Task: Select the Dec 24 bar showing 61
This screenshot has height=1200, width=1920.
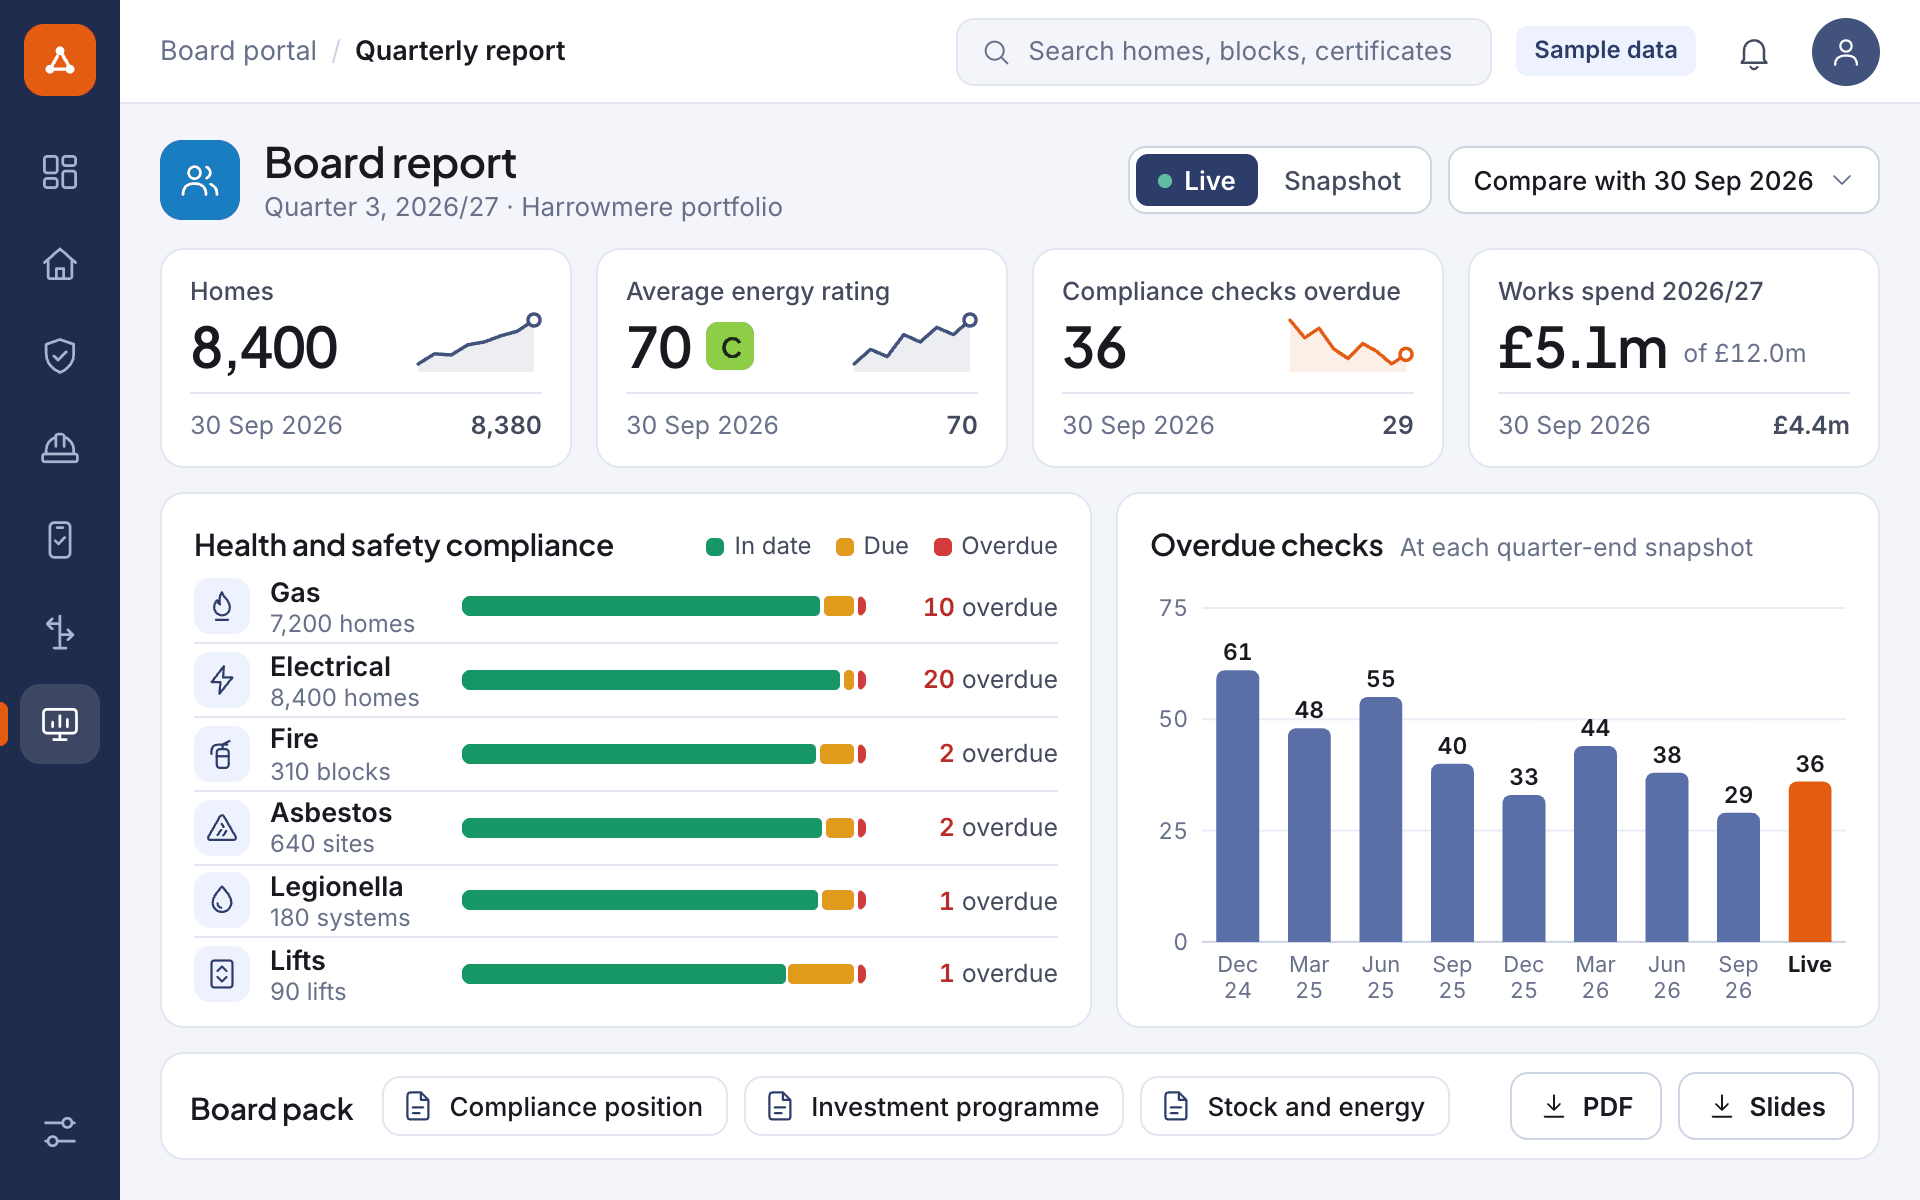Action: (x=1238, y=806)
